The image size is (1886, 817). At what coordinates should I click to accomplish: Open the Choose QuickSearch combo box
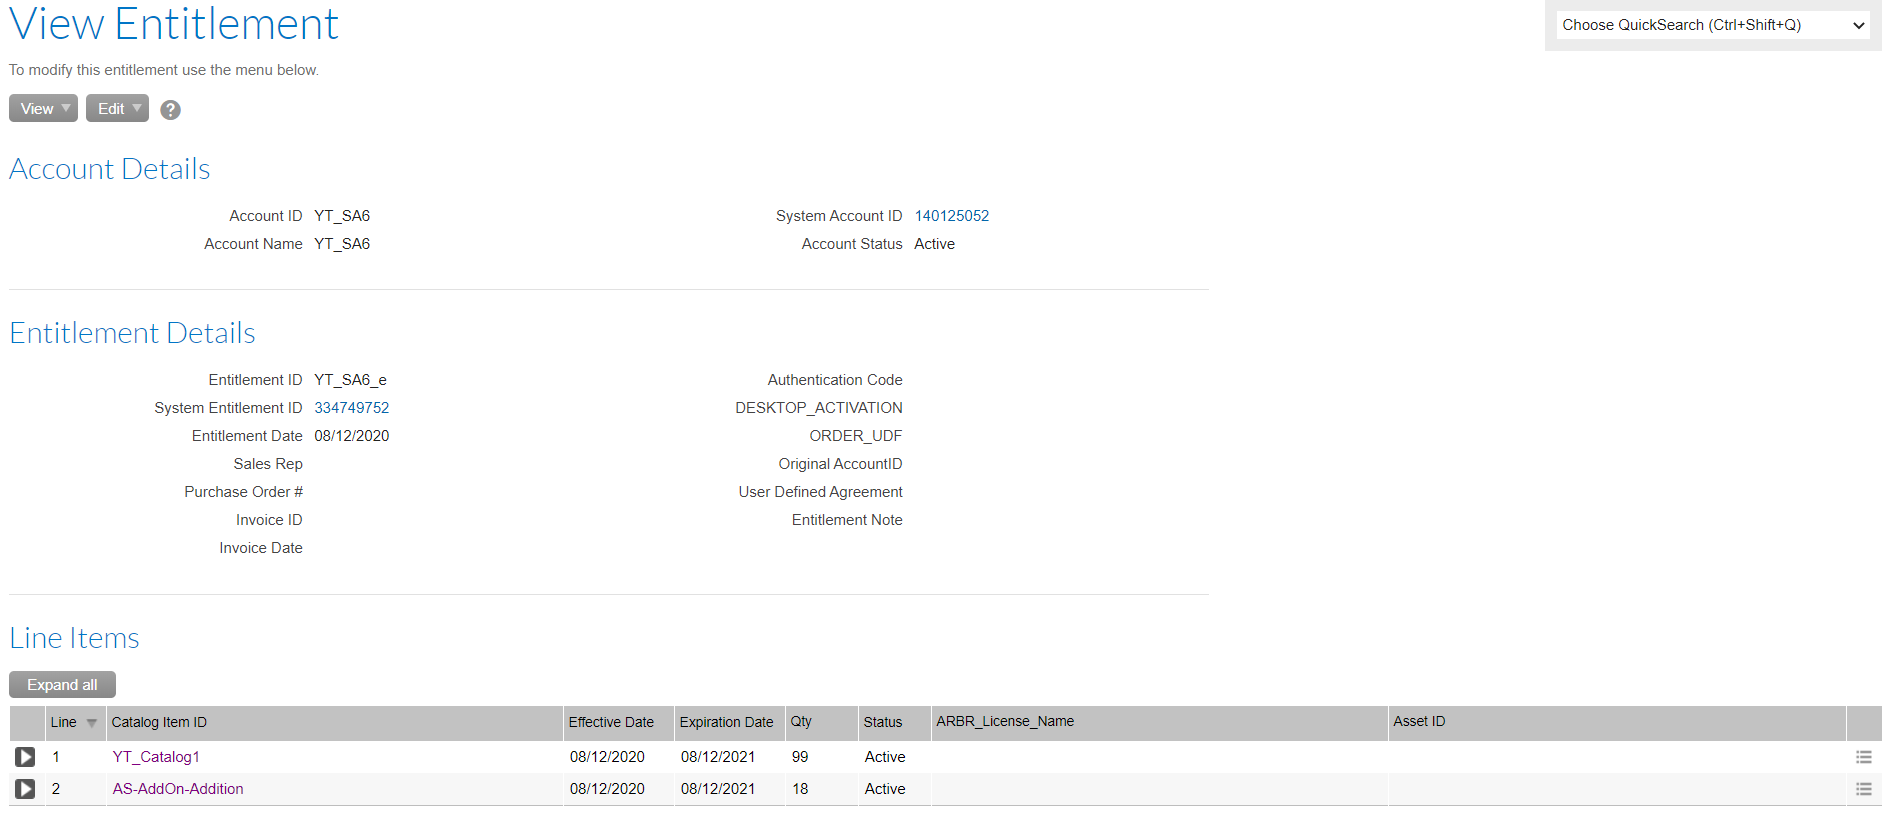click(1713, 25)
